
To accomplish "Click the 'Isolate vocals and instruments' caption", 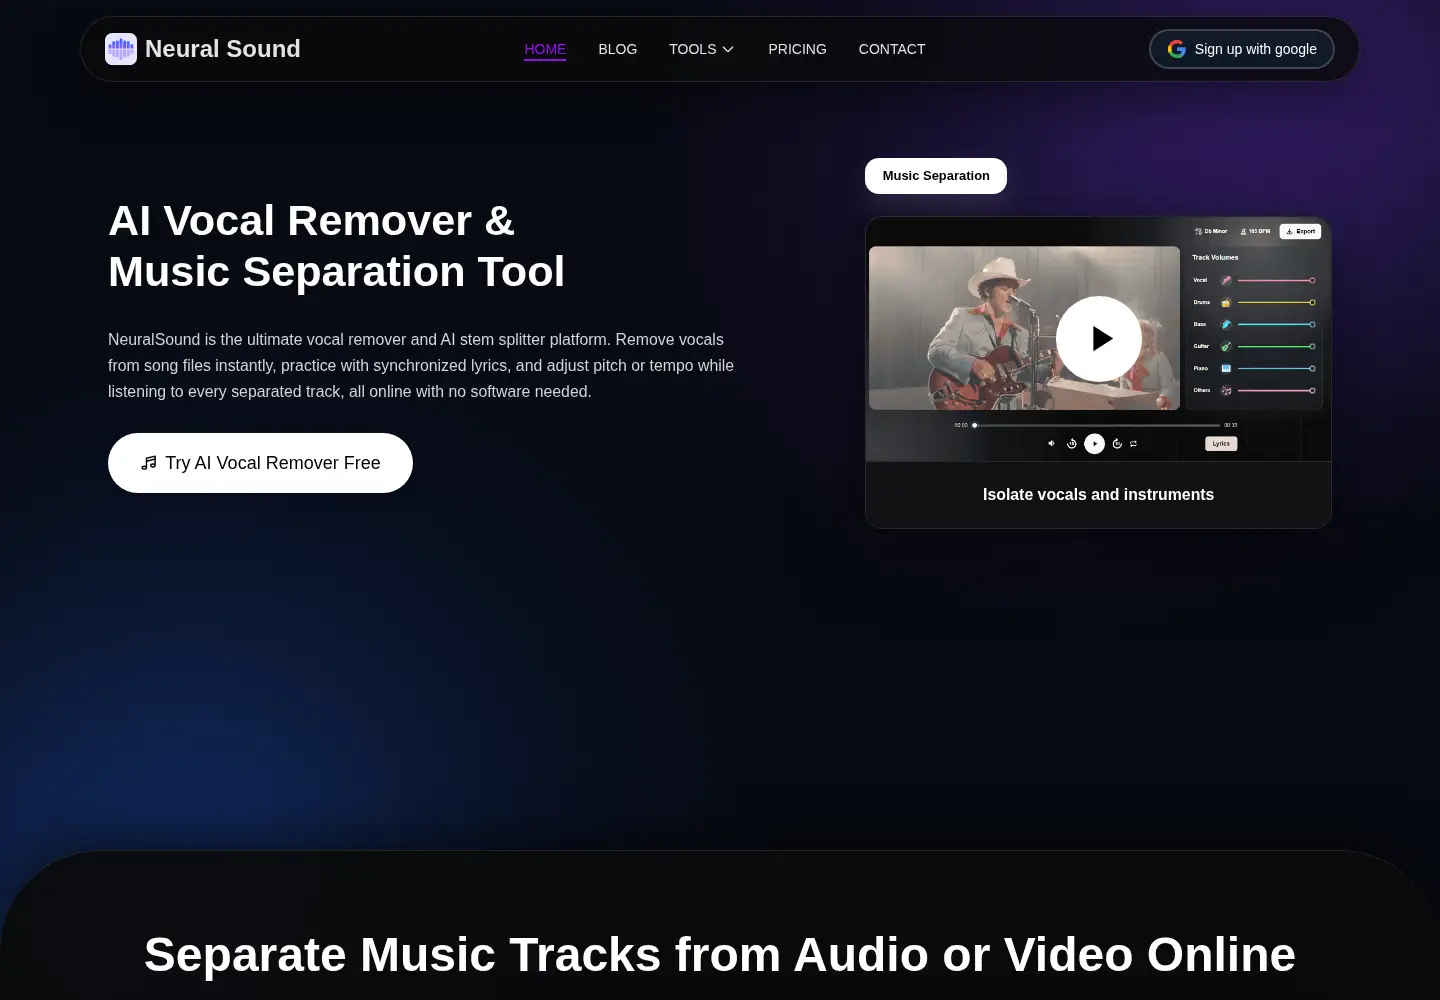I will [1098, 495].
